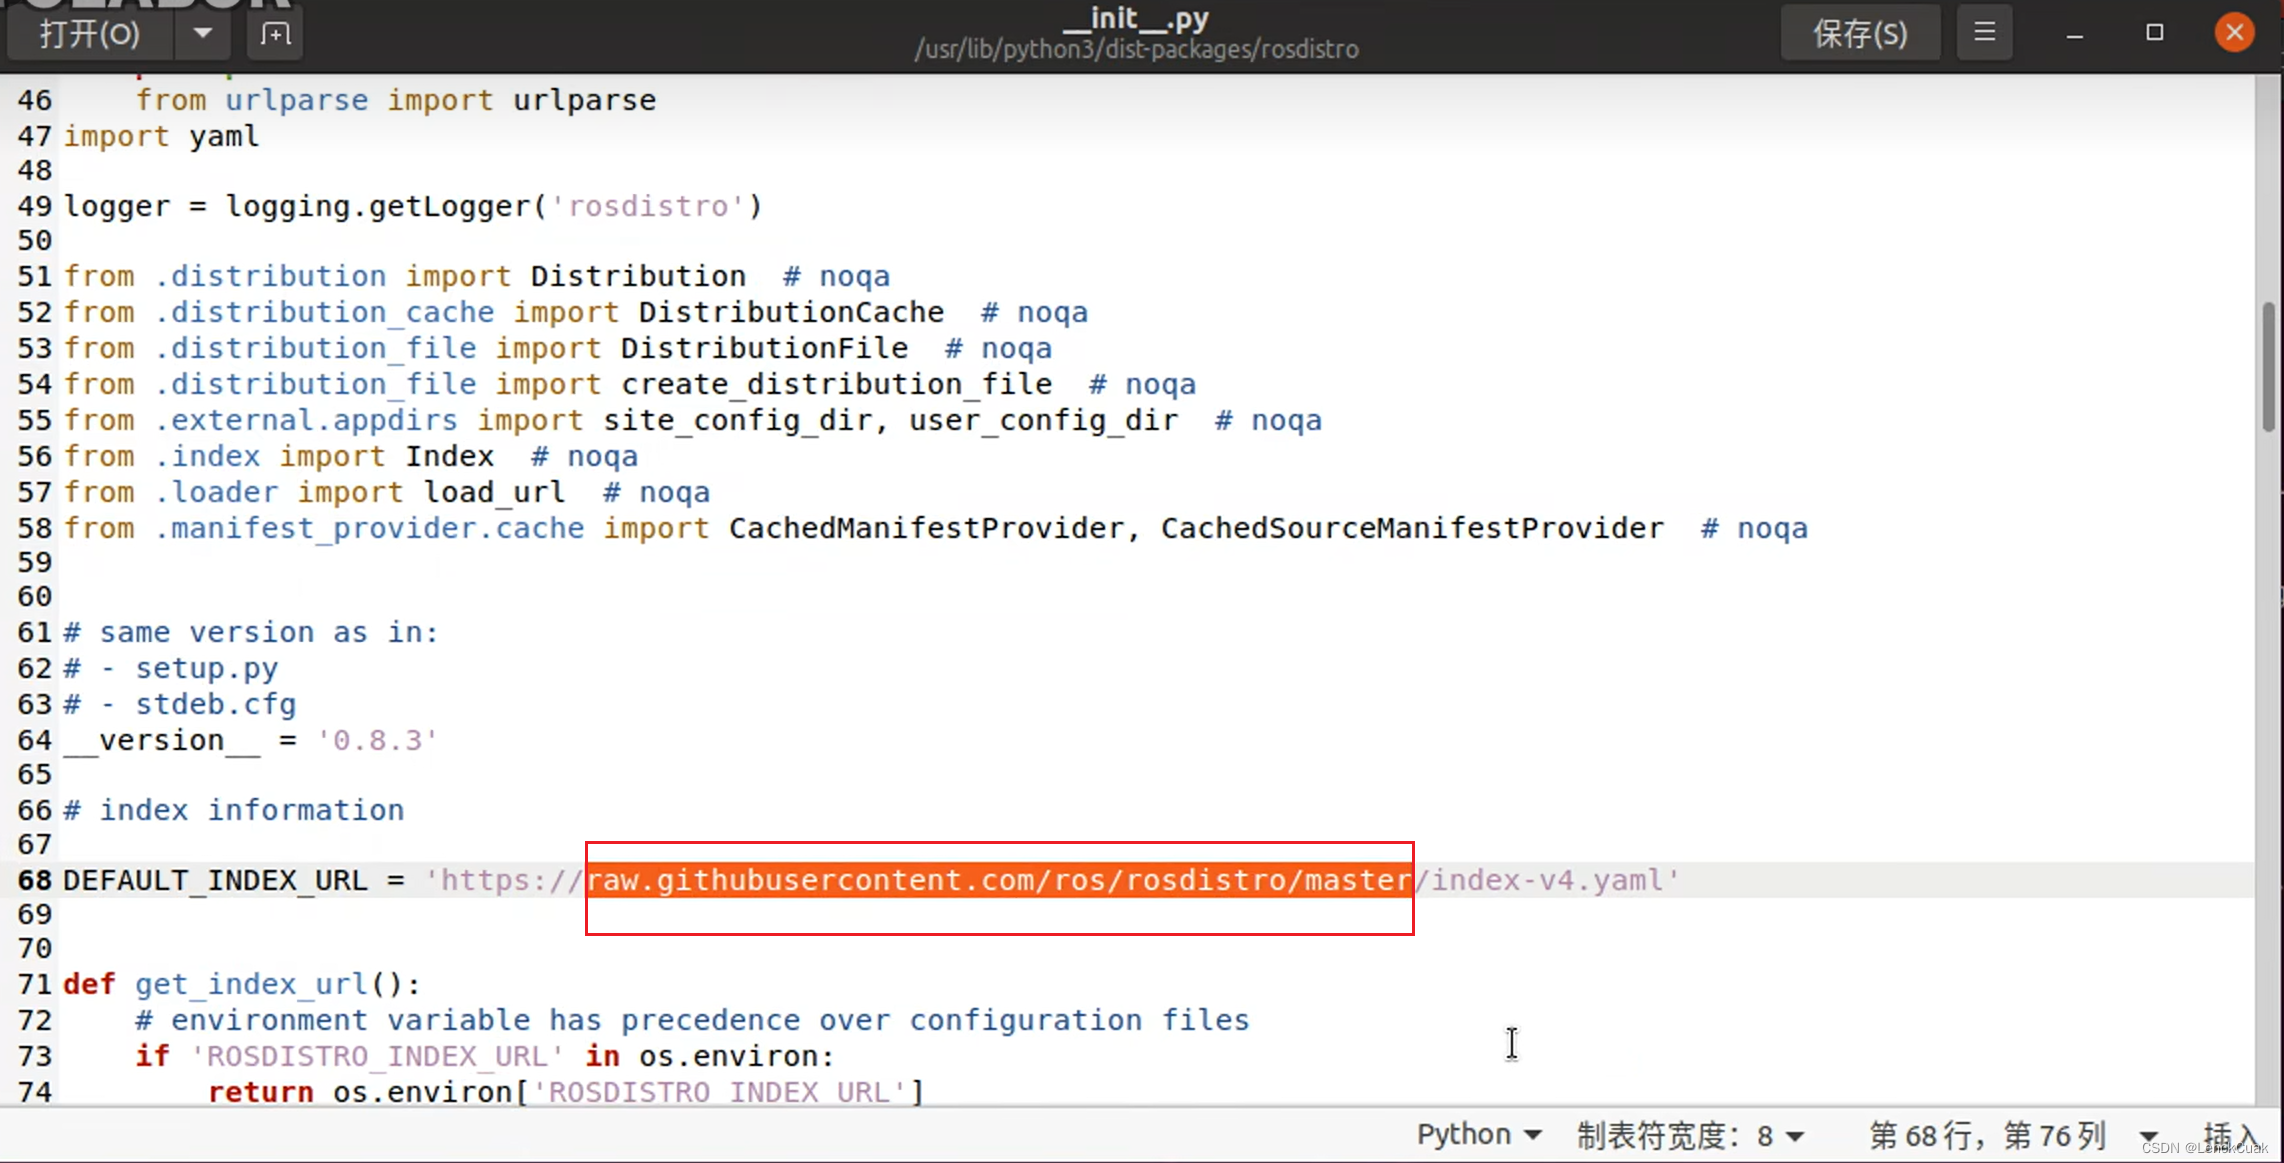Click the new tab document icon

coord(275,34)
